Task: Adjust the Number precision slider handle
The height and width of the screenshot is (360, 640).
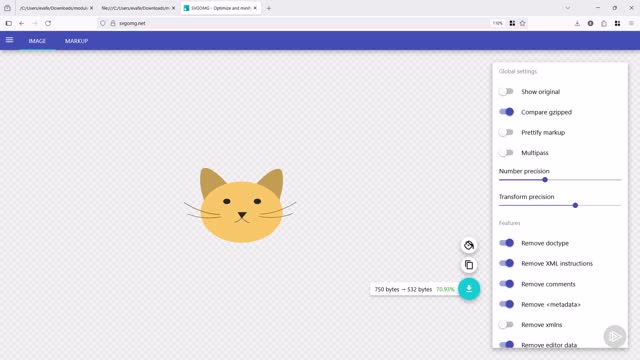Action: (545, 180)
